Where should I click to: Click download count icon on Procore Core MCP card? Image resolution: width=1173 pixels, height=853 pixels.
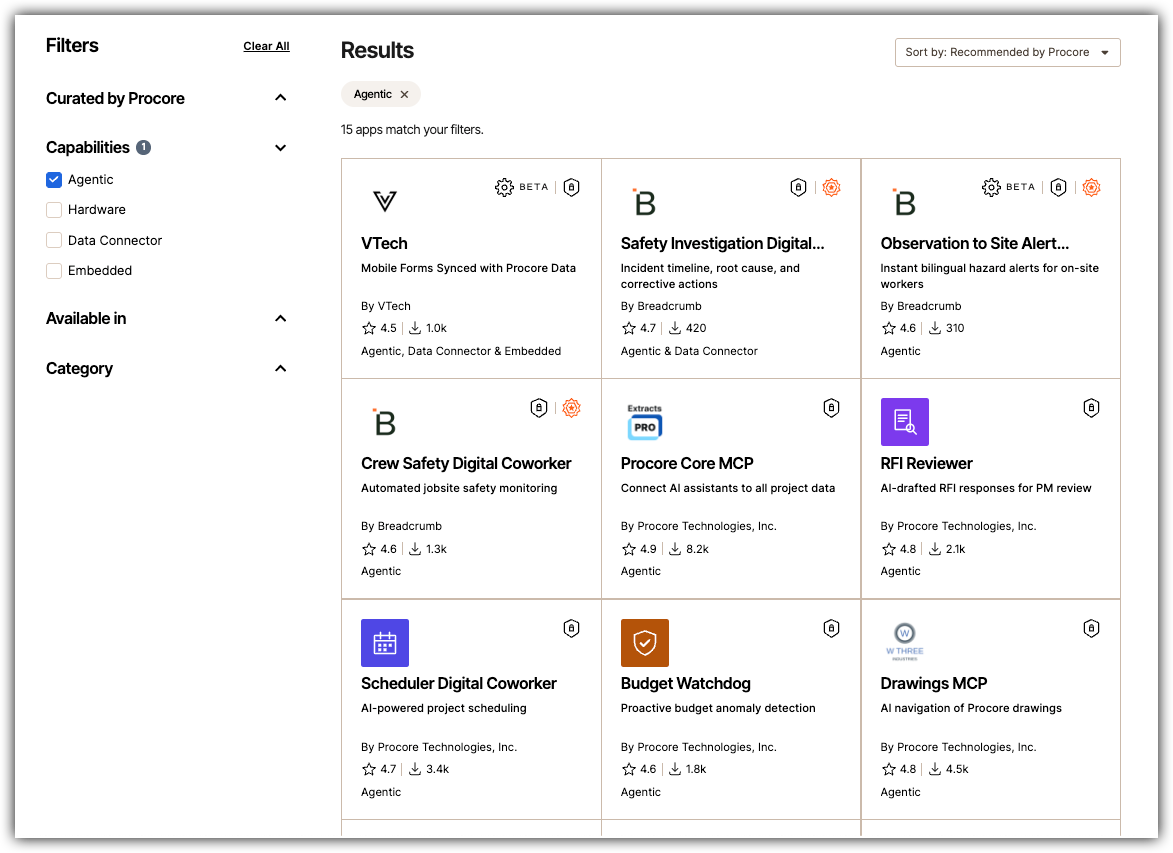click(675, 548)
